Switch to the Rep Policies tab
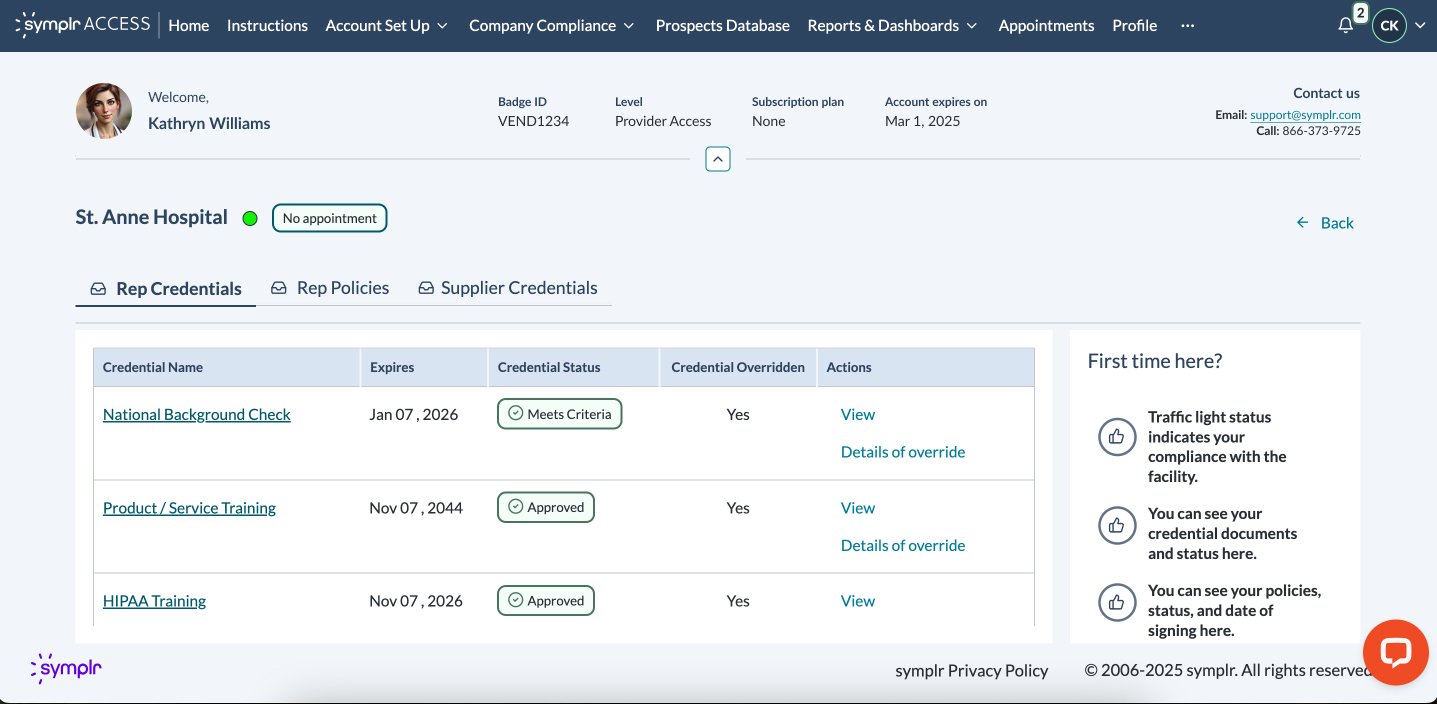Viewport: 1437px width, 704px height. tap(330, 288)
